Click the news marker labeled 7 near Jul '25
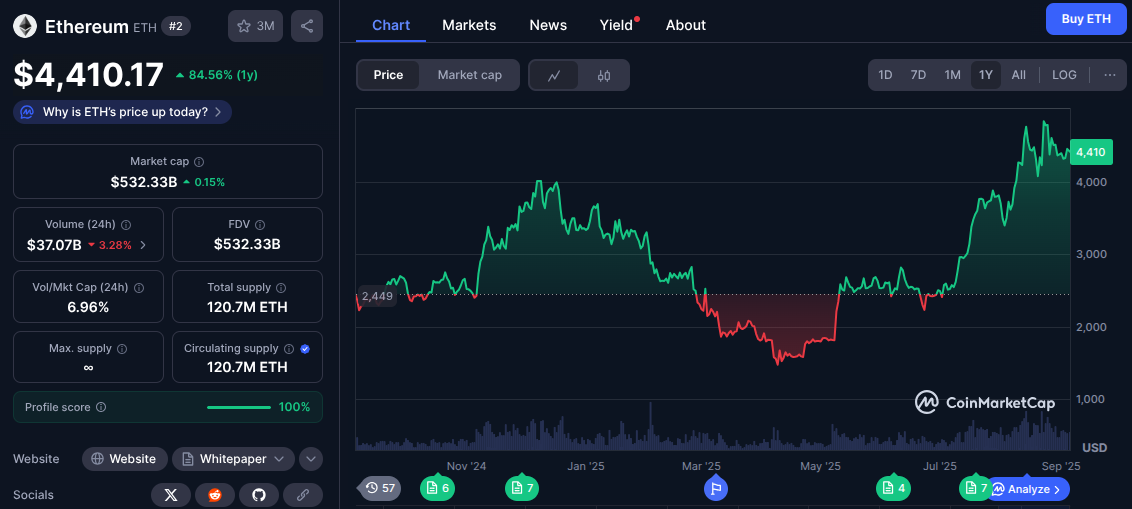Screen dimensions: 1132x509 coord(975,488)
